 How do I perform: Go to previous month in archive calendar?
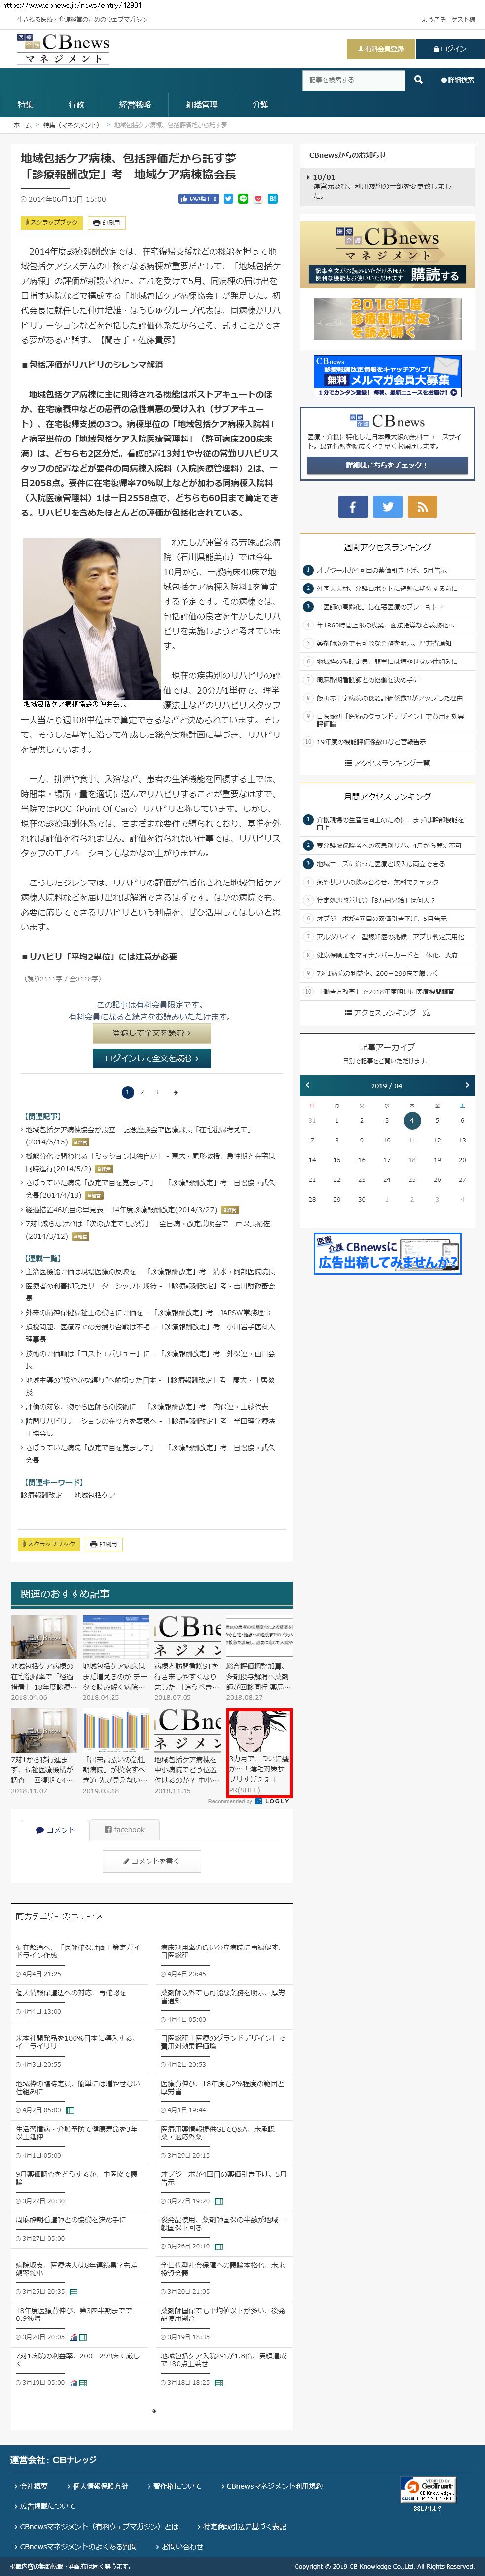pos(307,1085)
